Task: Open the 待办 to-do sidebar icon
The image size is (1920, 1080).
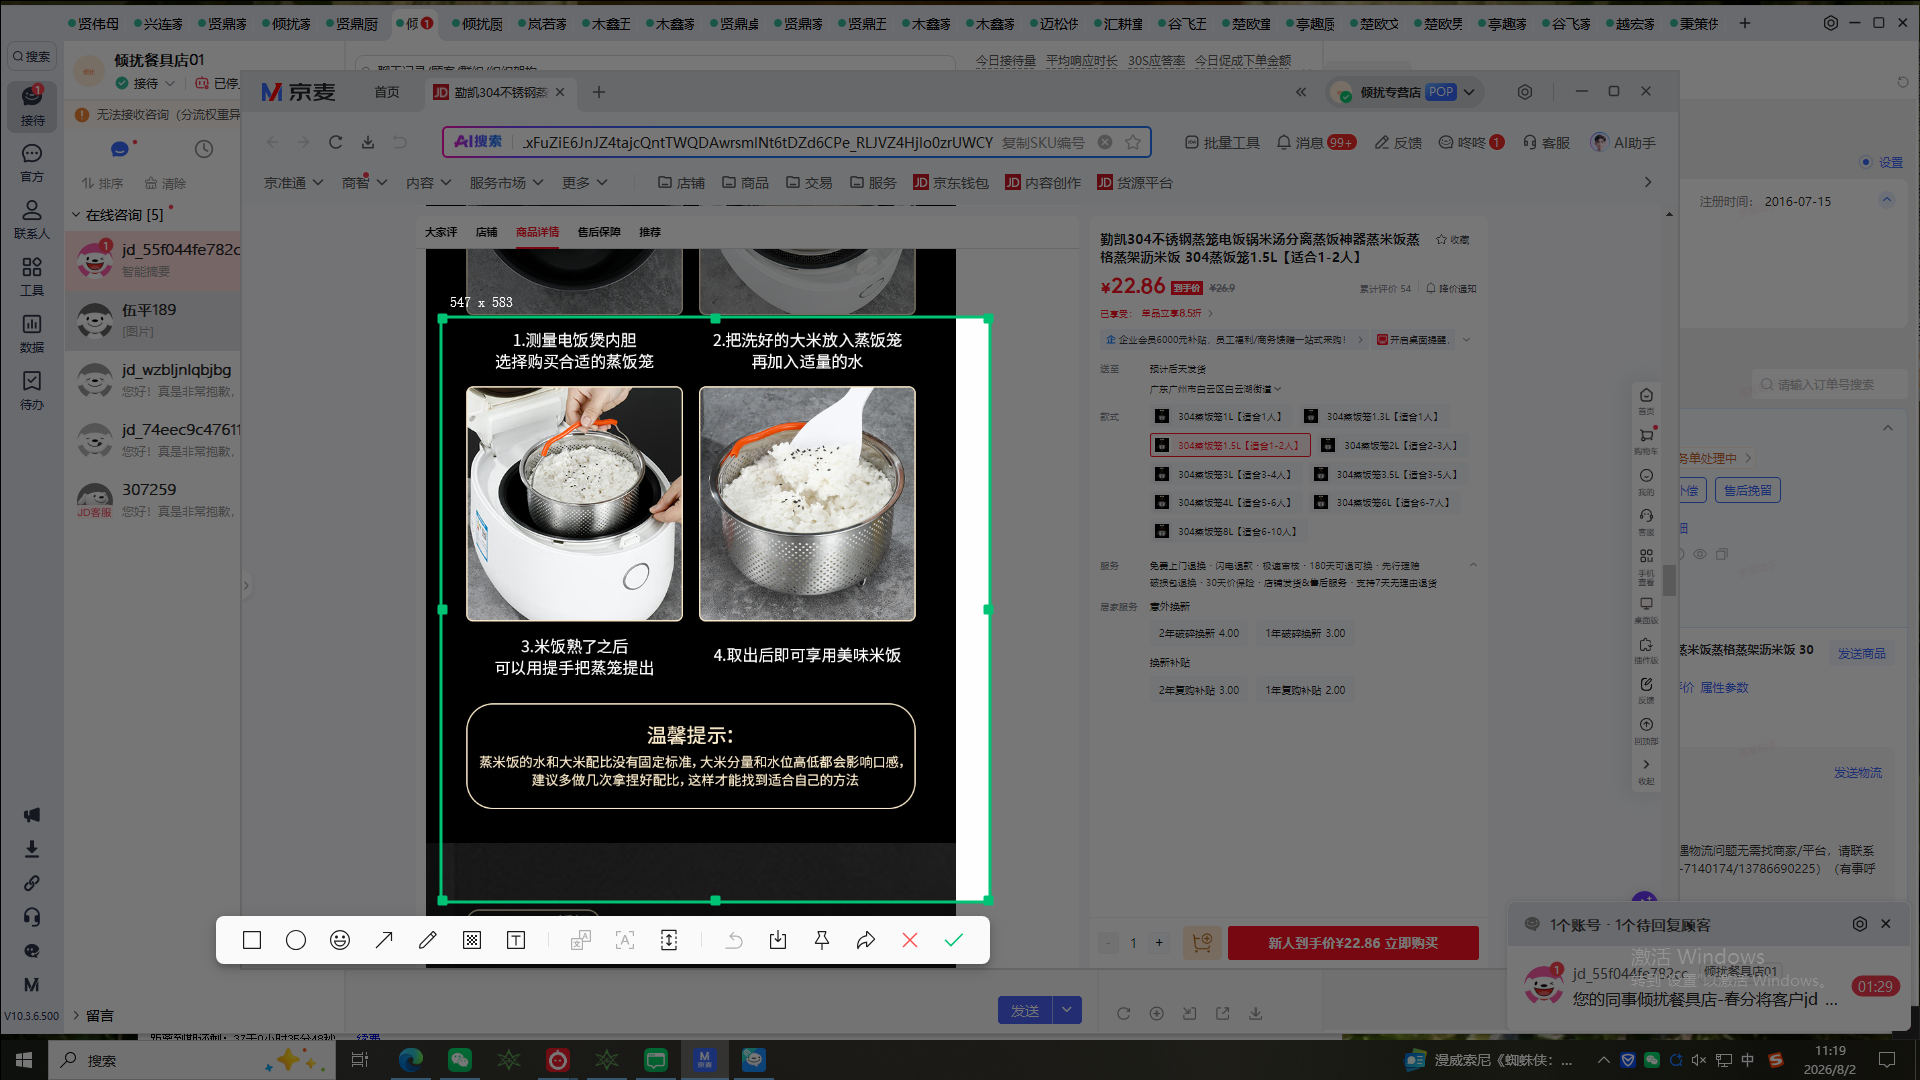Action: (x=32, y=390)
